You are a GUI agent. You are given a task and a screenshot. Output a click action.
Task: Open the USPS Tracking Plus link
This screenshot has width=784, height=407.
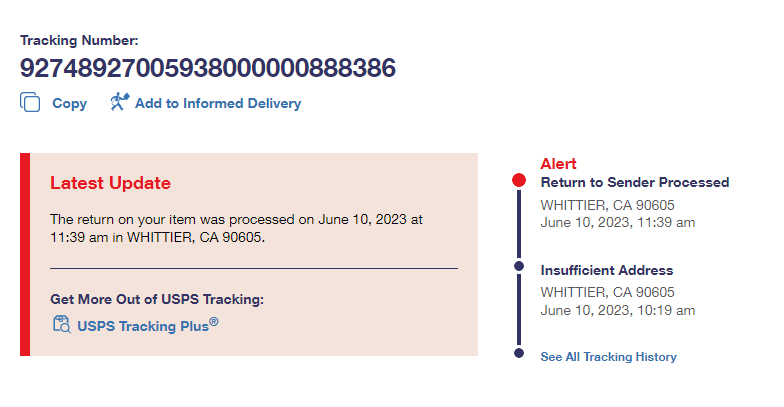point(147,324)
